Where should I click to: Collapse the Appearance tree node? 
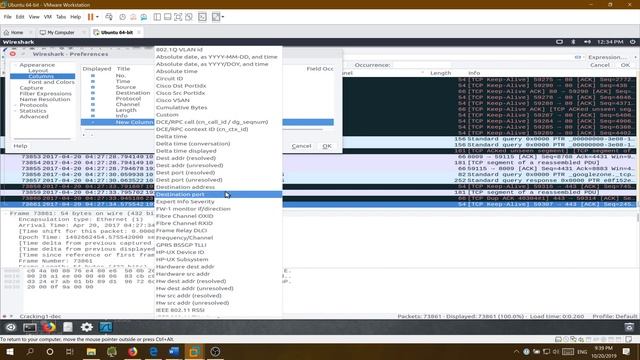[15, 65]
